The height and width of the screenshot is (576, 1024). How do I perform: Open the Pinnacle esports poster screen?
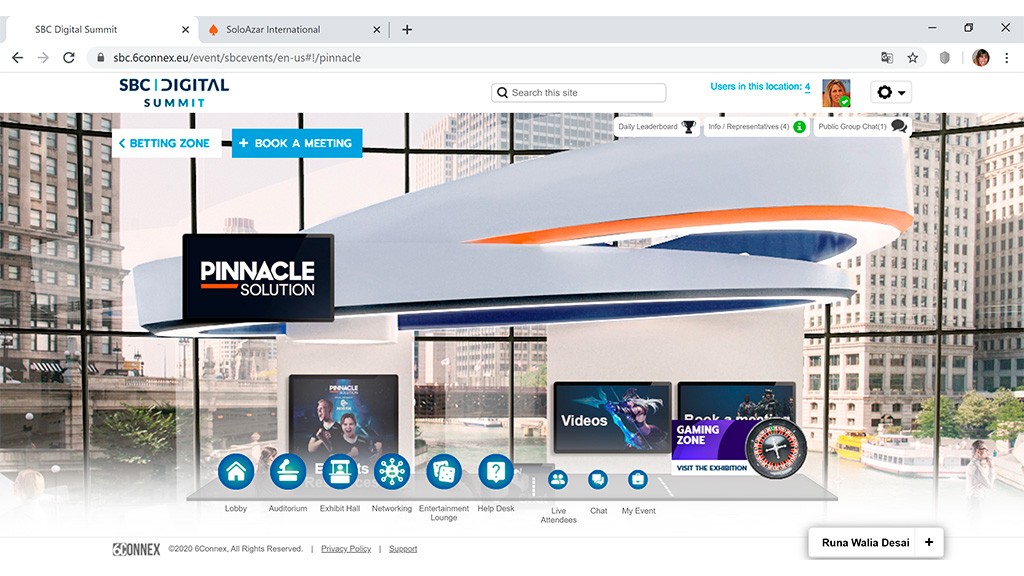(344, 415)
